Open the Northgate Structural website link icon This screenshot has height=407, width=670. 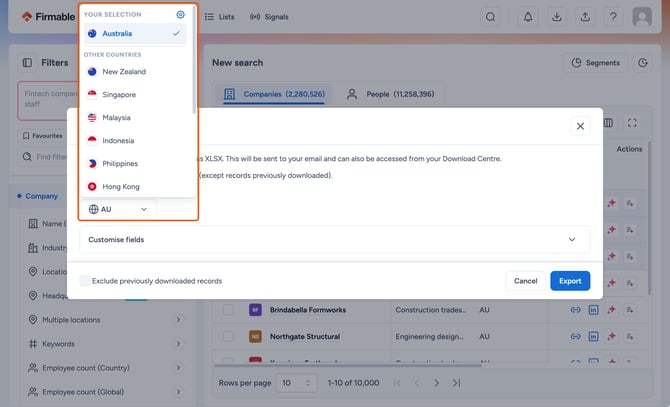click(576, 337)
